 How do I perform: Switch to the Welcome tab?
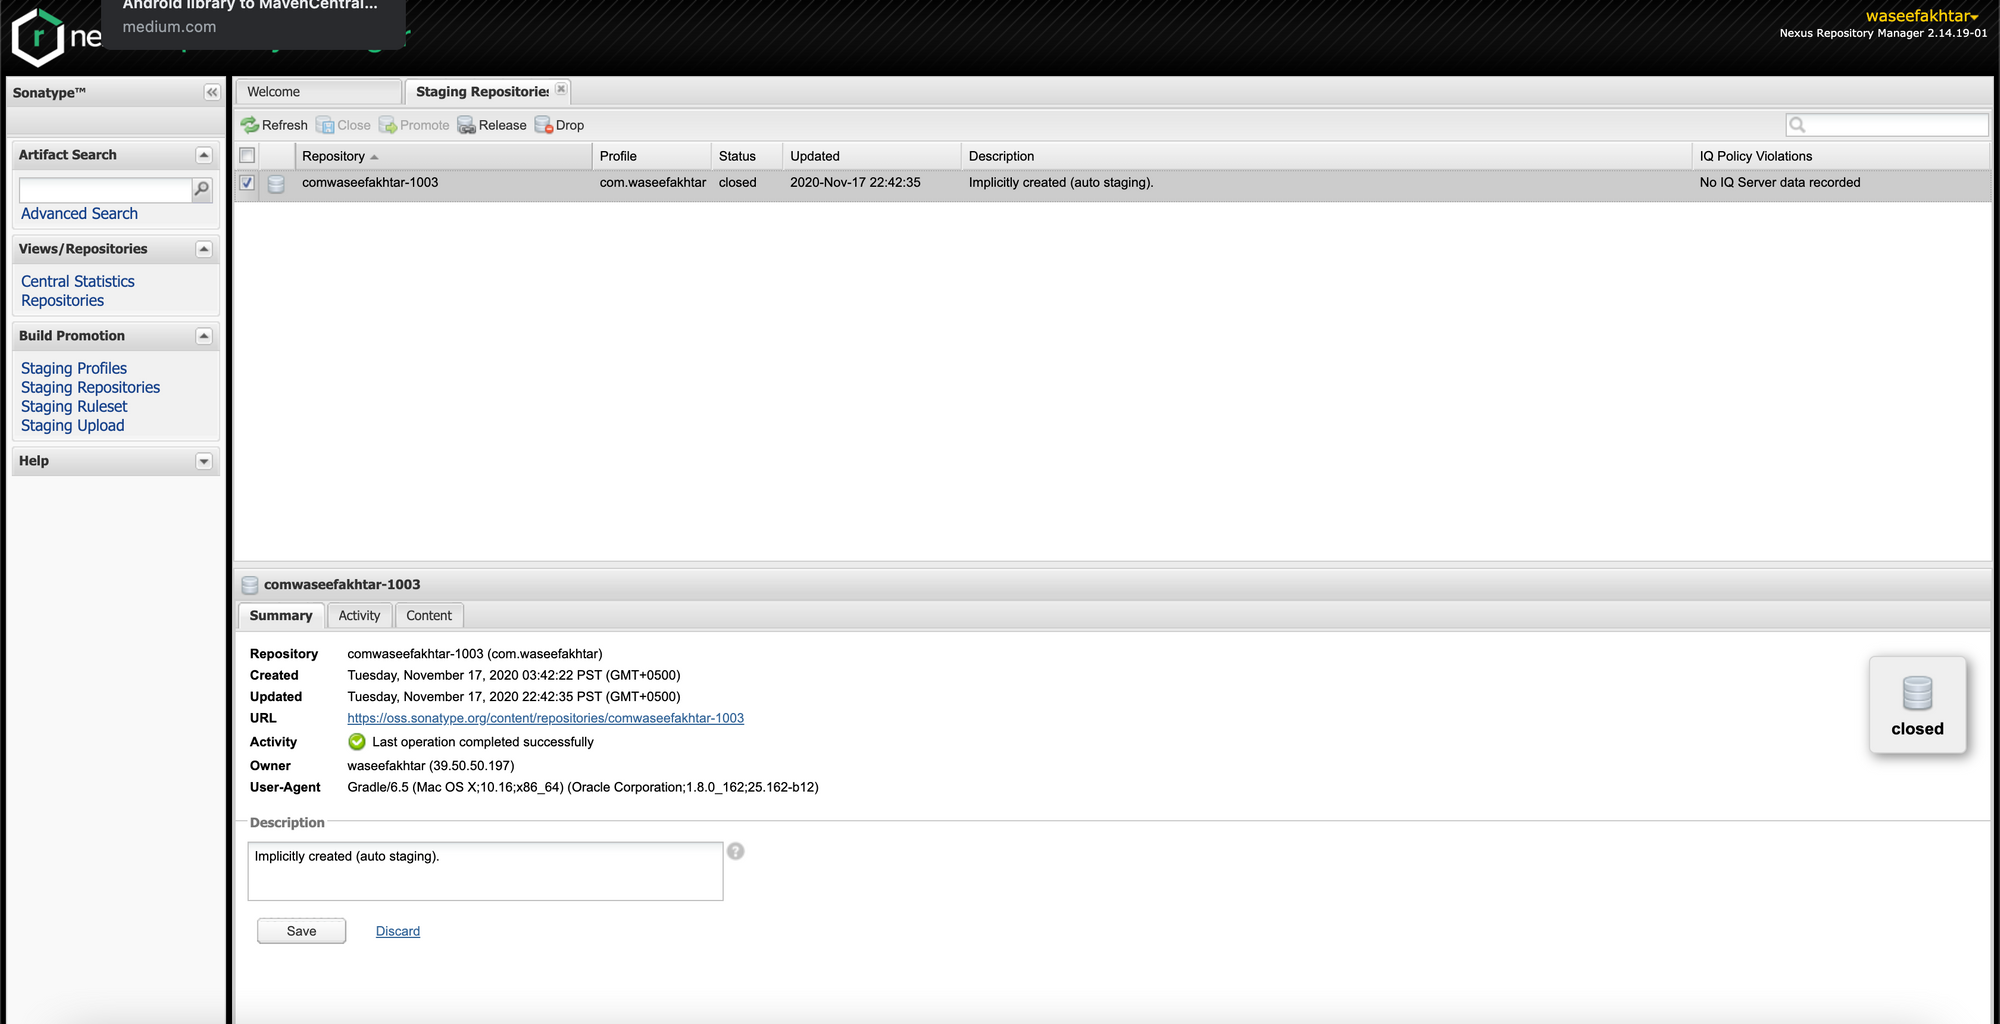(x=319, y=92)
